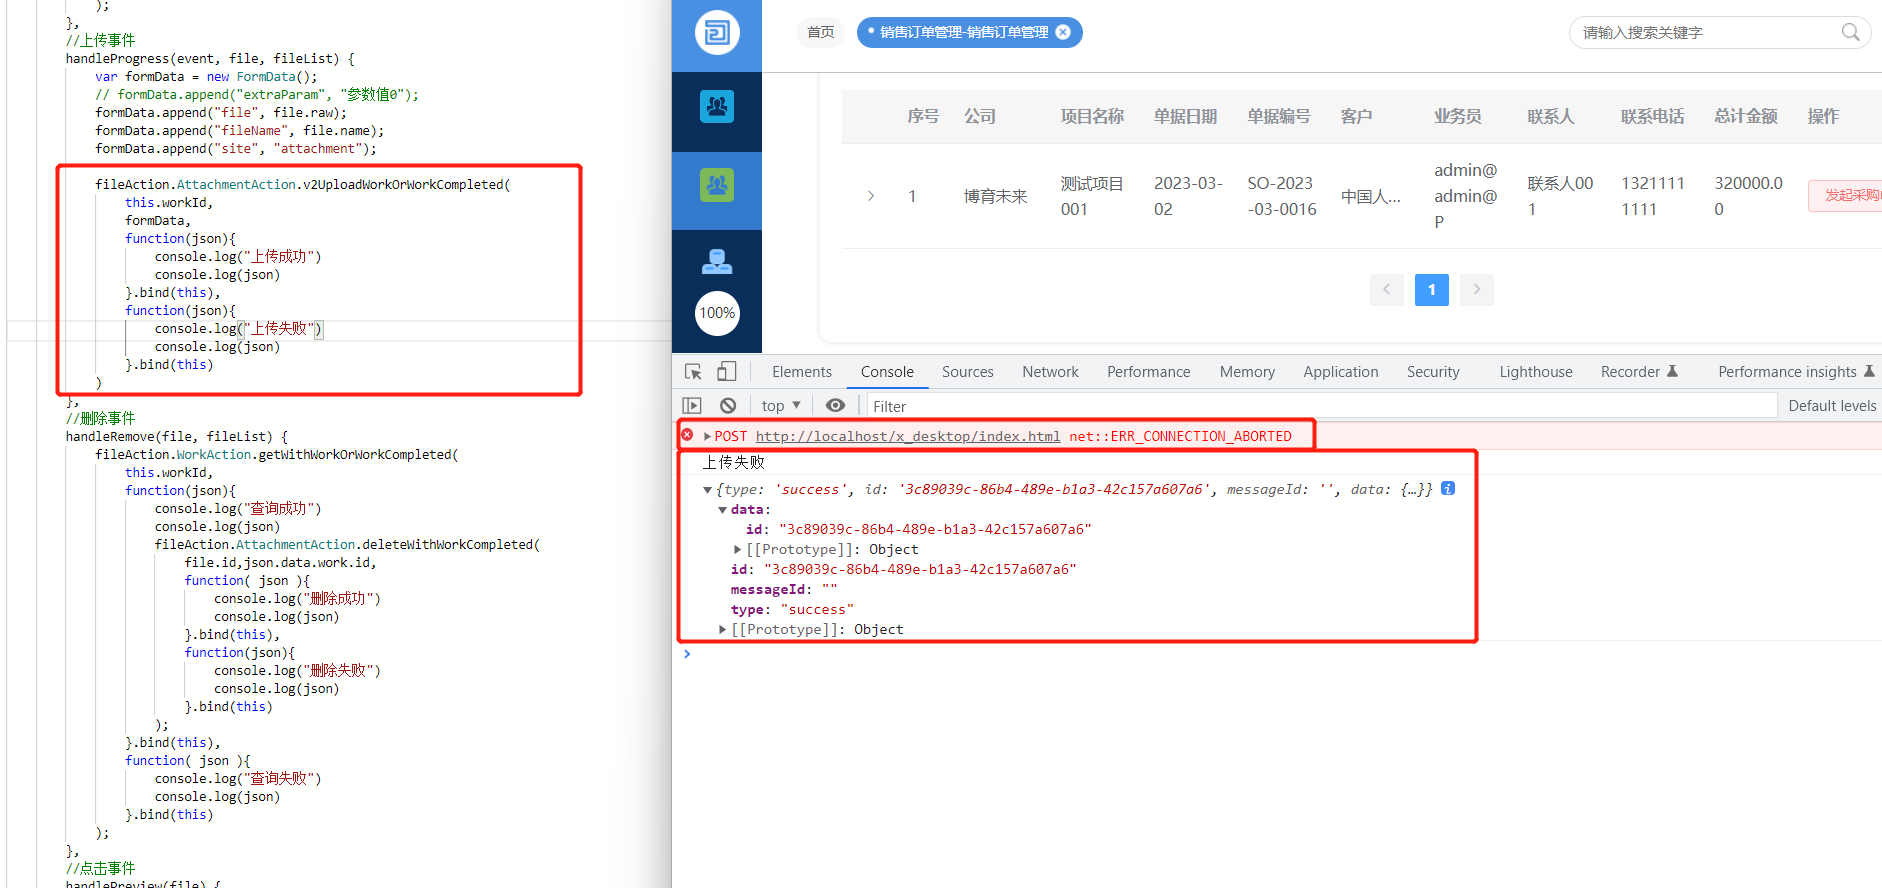Click the 项目名称 column header

pyautogui.click(x=1092, y=116)
